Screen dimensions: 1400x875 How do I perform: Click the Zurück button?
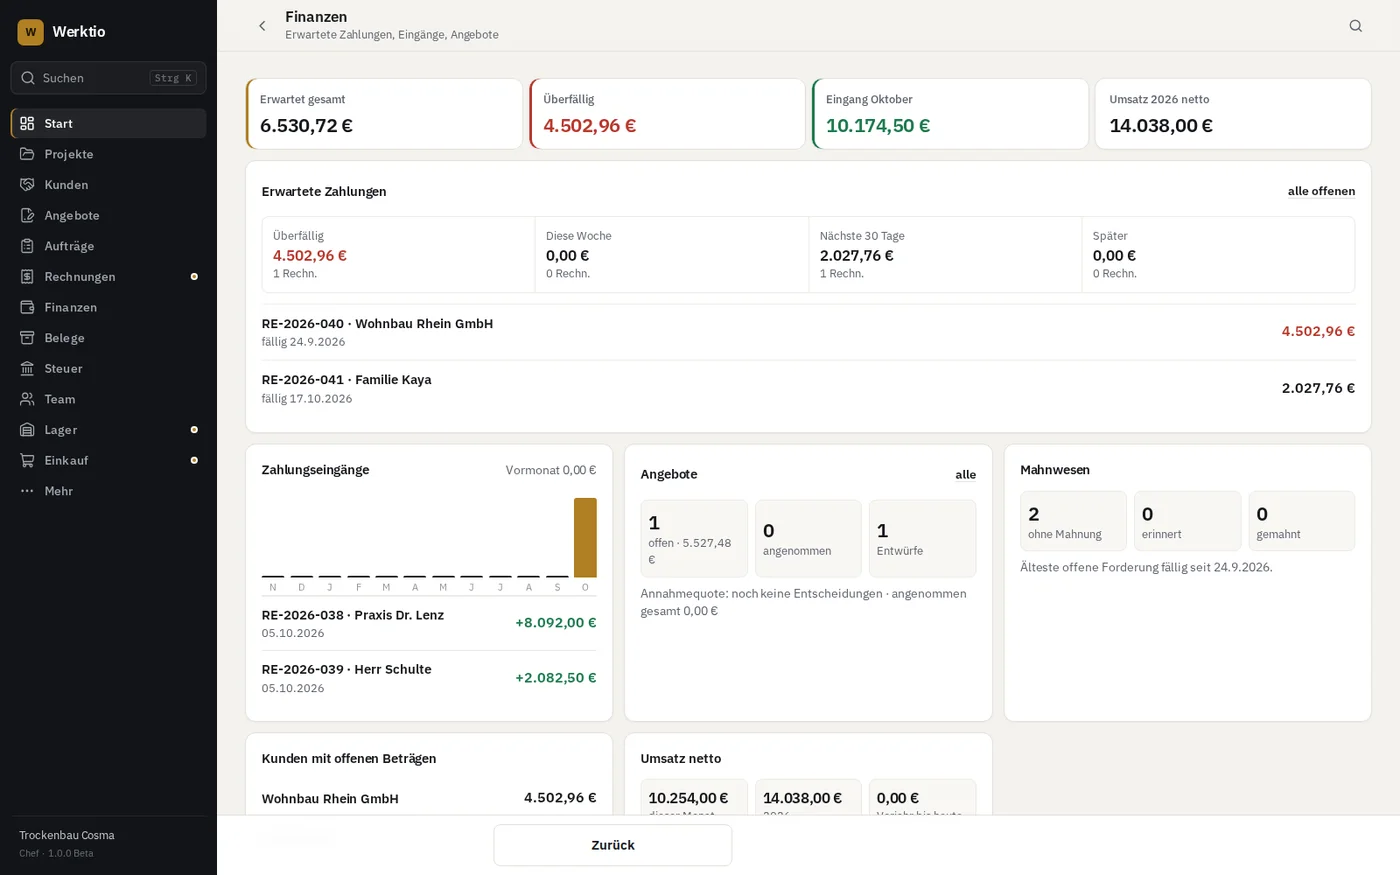coord(612,845)
